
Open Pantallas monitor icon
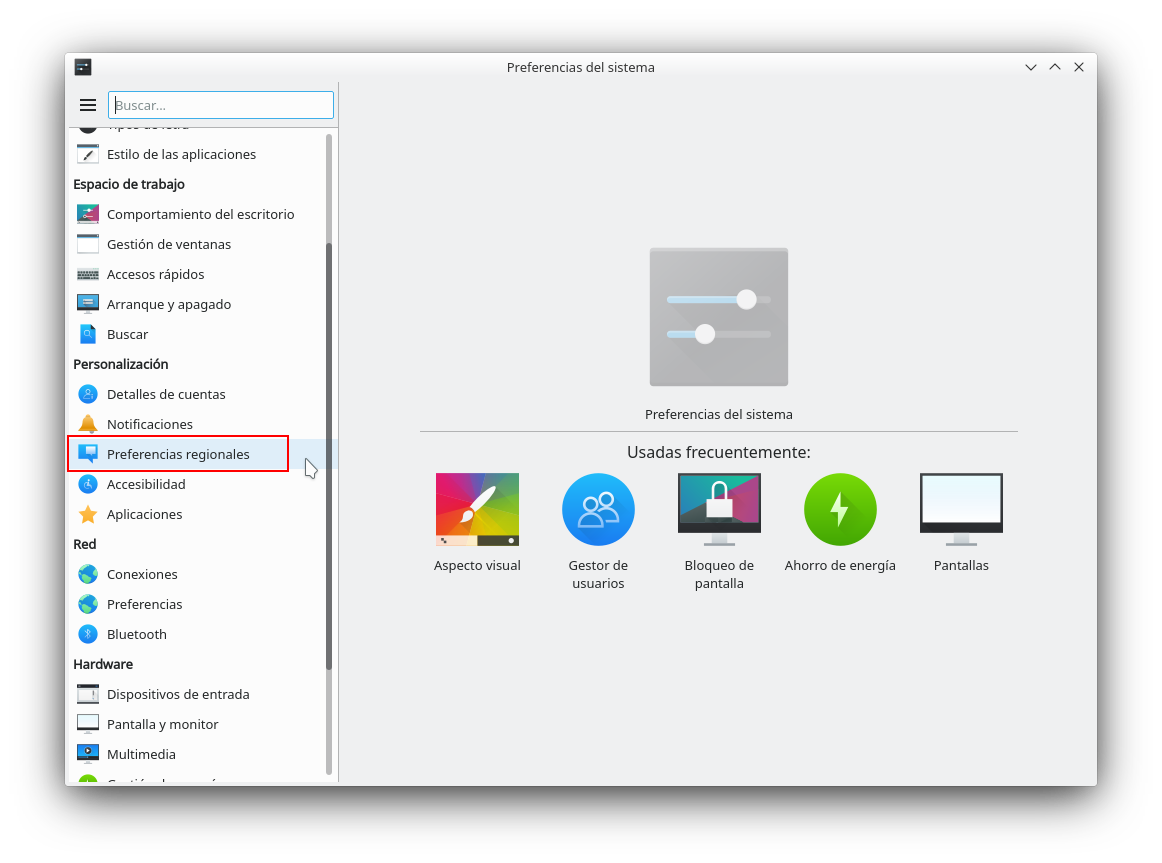pyautogui.click(x=961, y=510)
